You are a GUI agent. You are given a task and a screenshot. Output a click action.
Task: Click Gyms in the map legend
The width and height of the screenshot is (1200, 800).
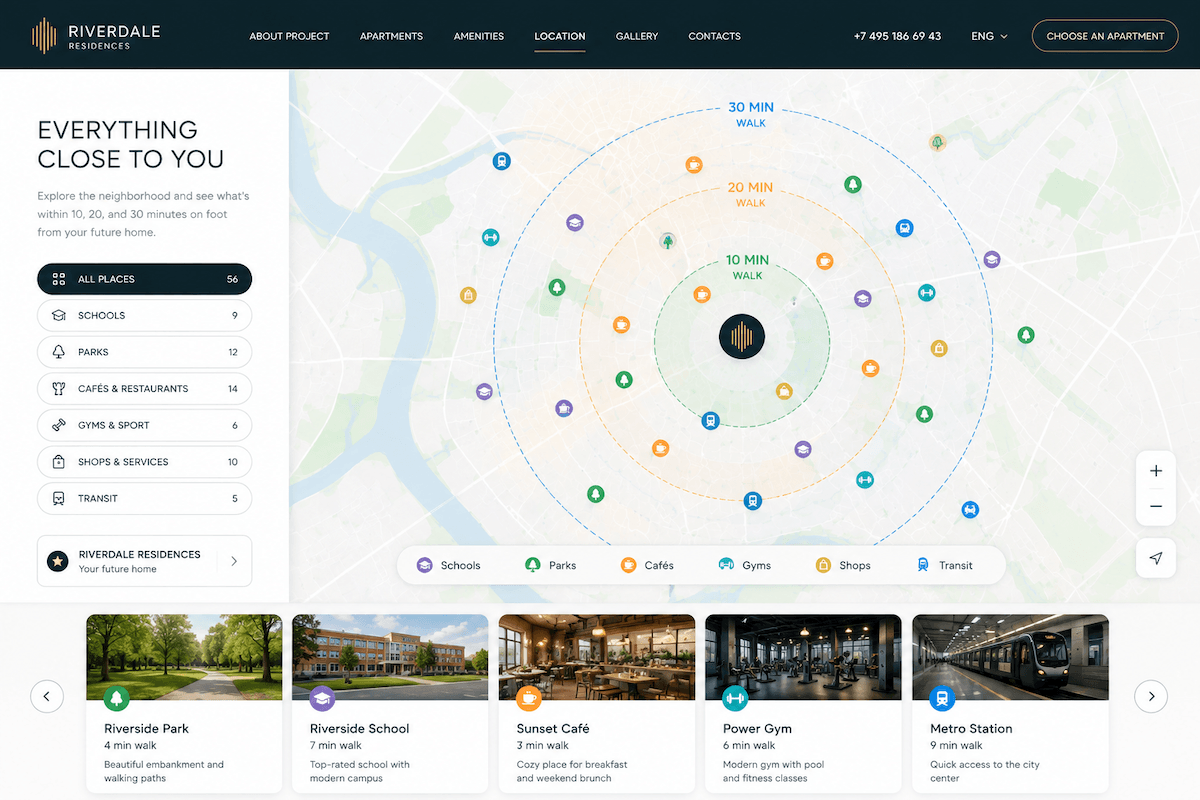pyautogui.click(x=745, y=565)
